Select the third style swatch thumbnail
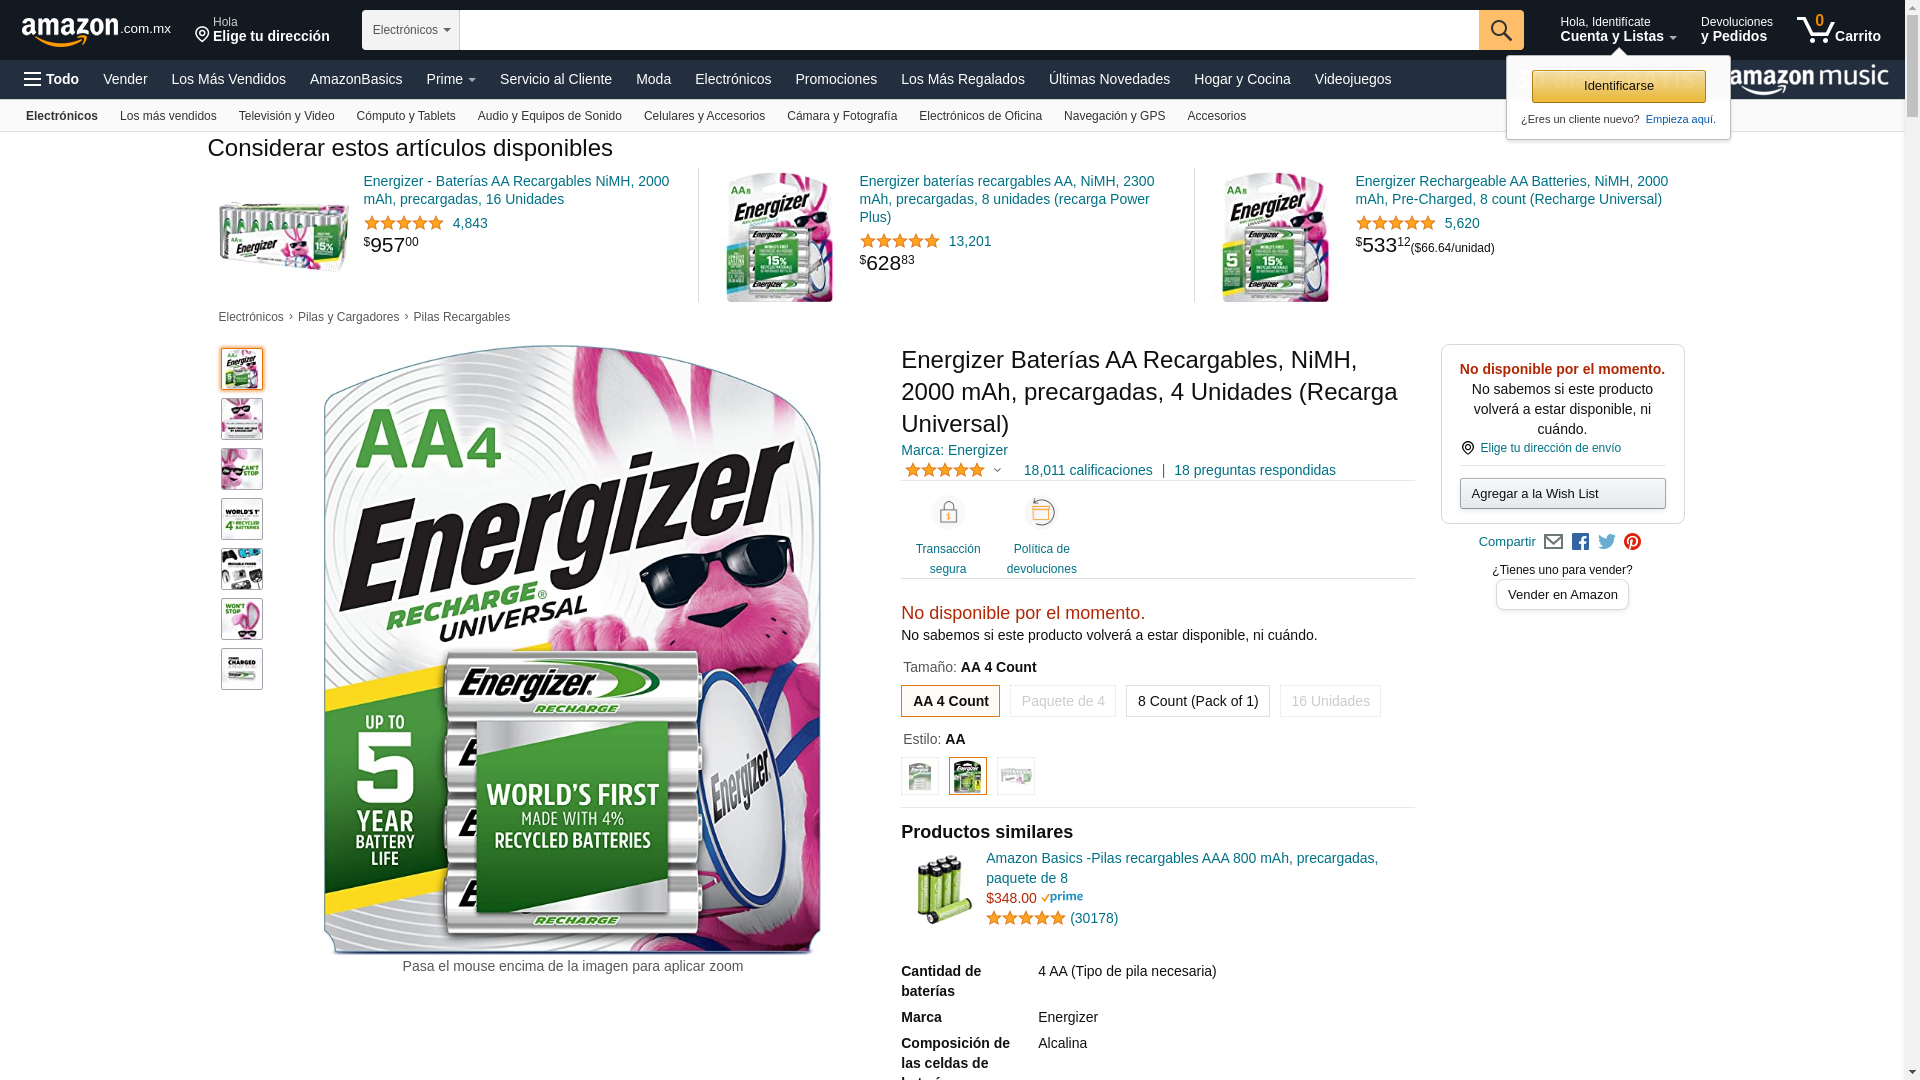 (1016, 776)
